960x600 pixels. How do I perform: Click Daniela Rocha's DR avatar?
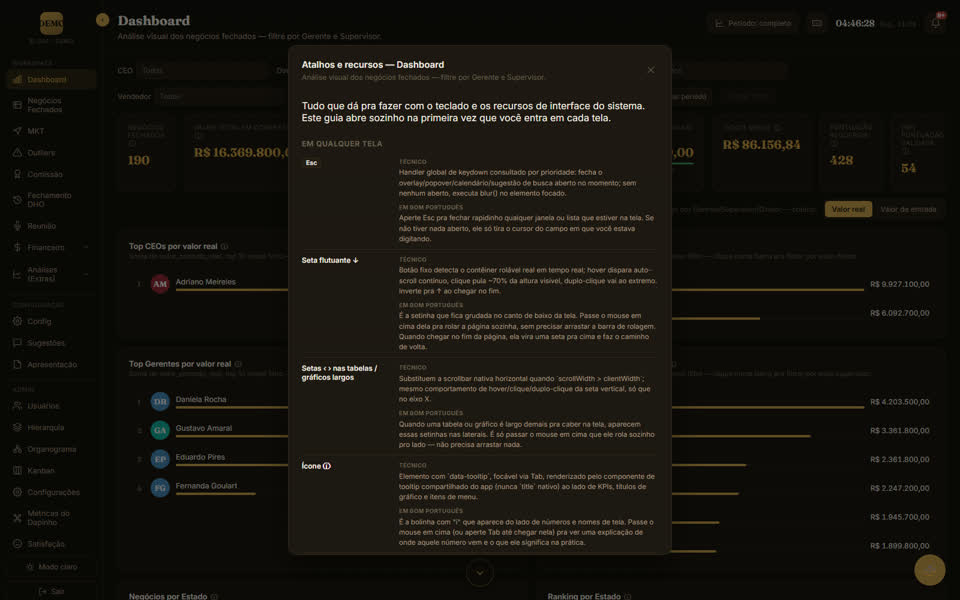click(160, 401)
